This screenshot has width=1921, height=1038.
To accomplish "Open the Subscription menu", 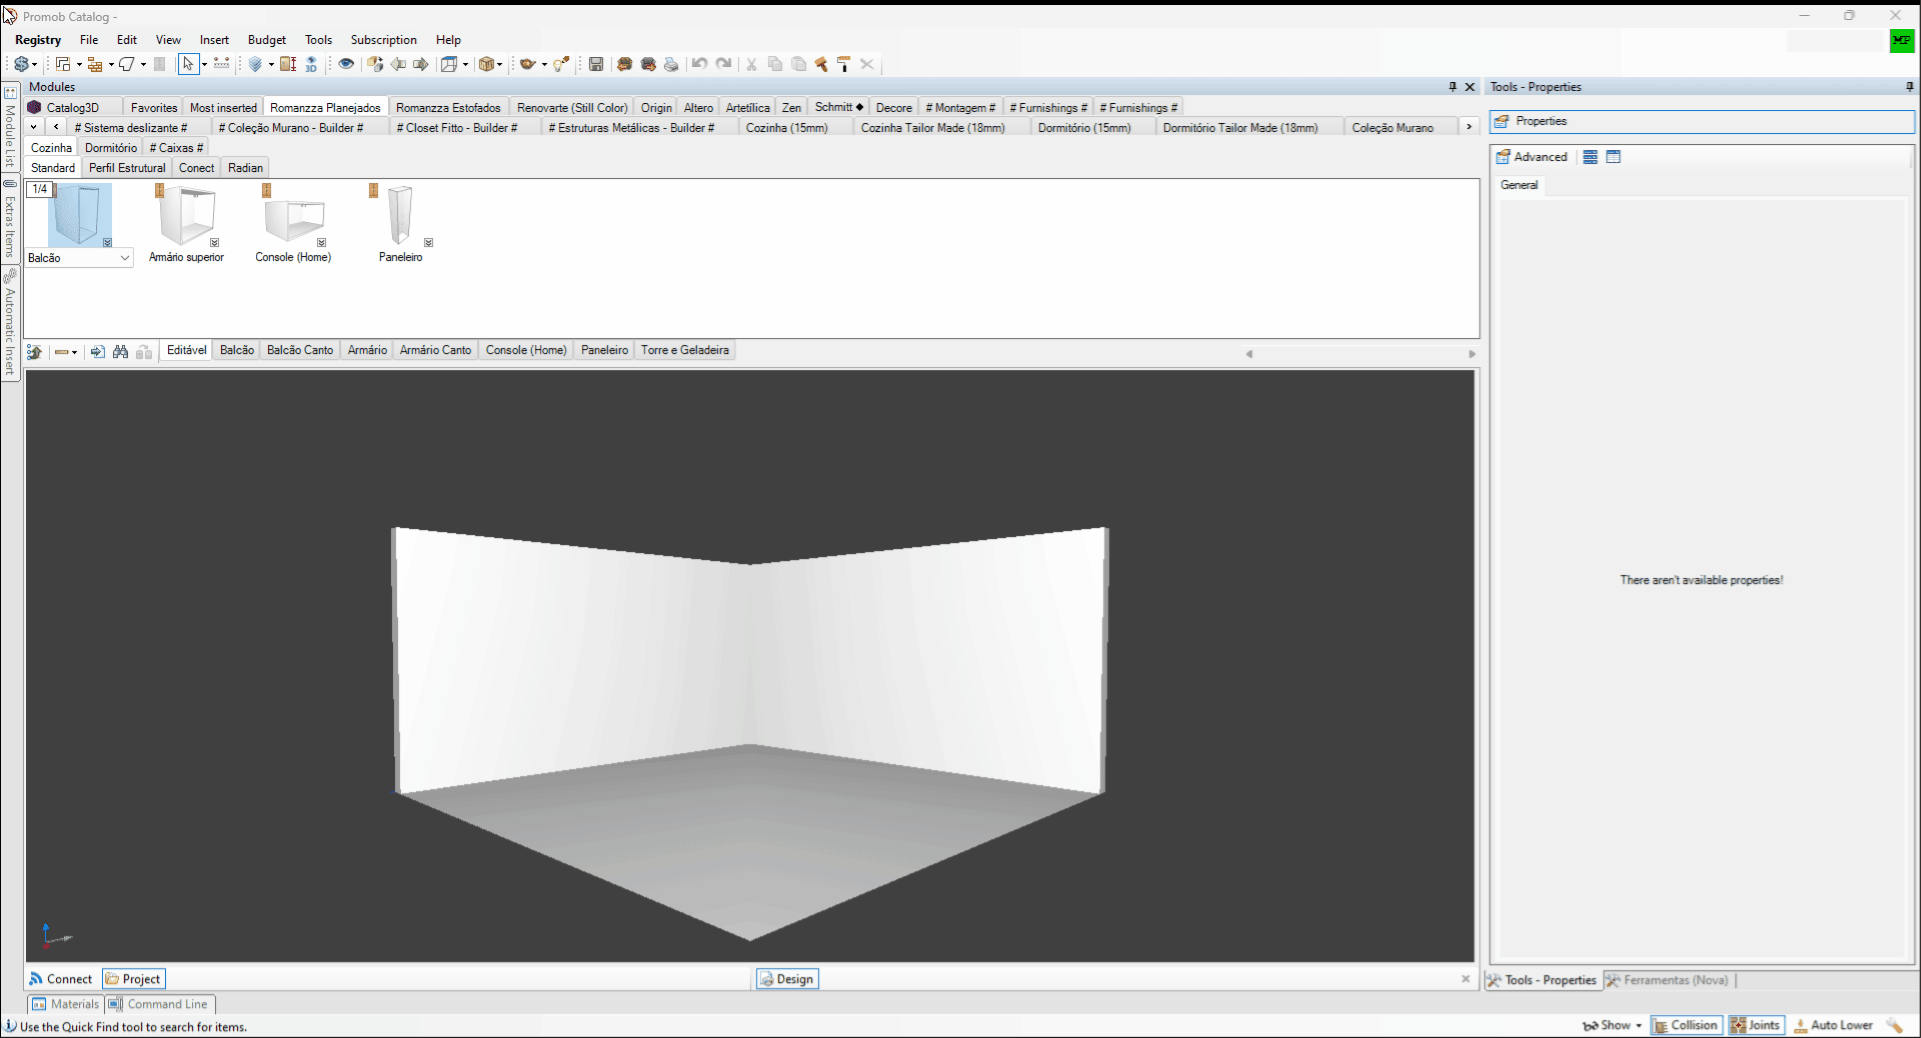I will pos(384,40).
